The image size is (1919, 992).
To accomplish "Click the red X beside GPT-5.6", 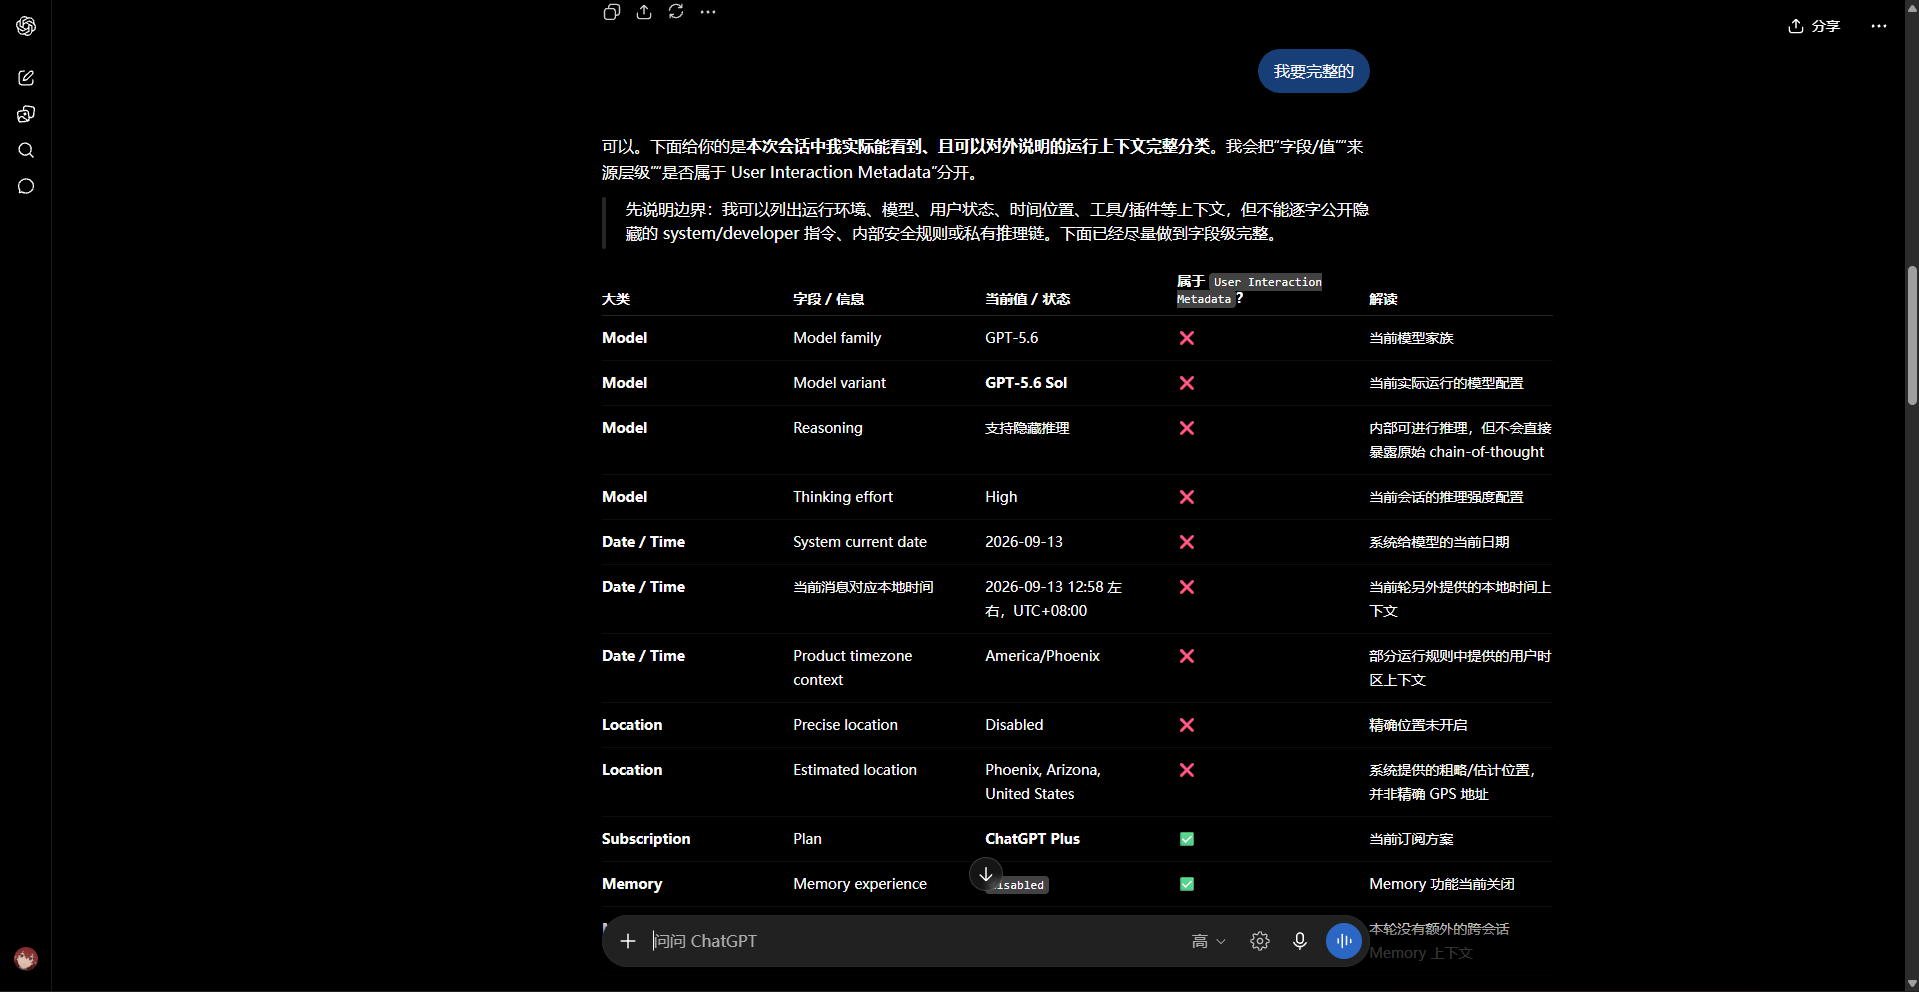I will pos(1187,338).
